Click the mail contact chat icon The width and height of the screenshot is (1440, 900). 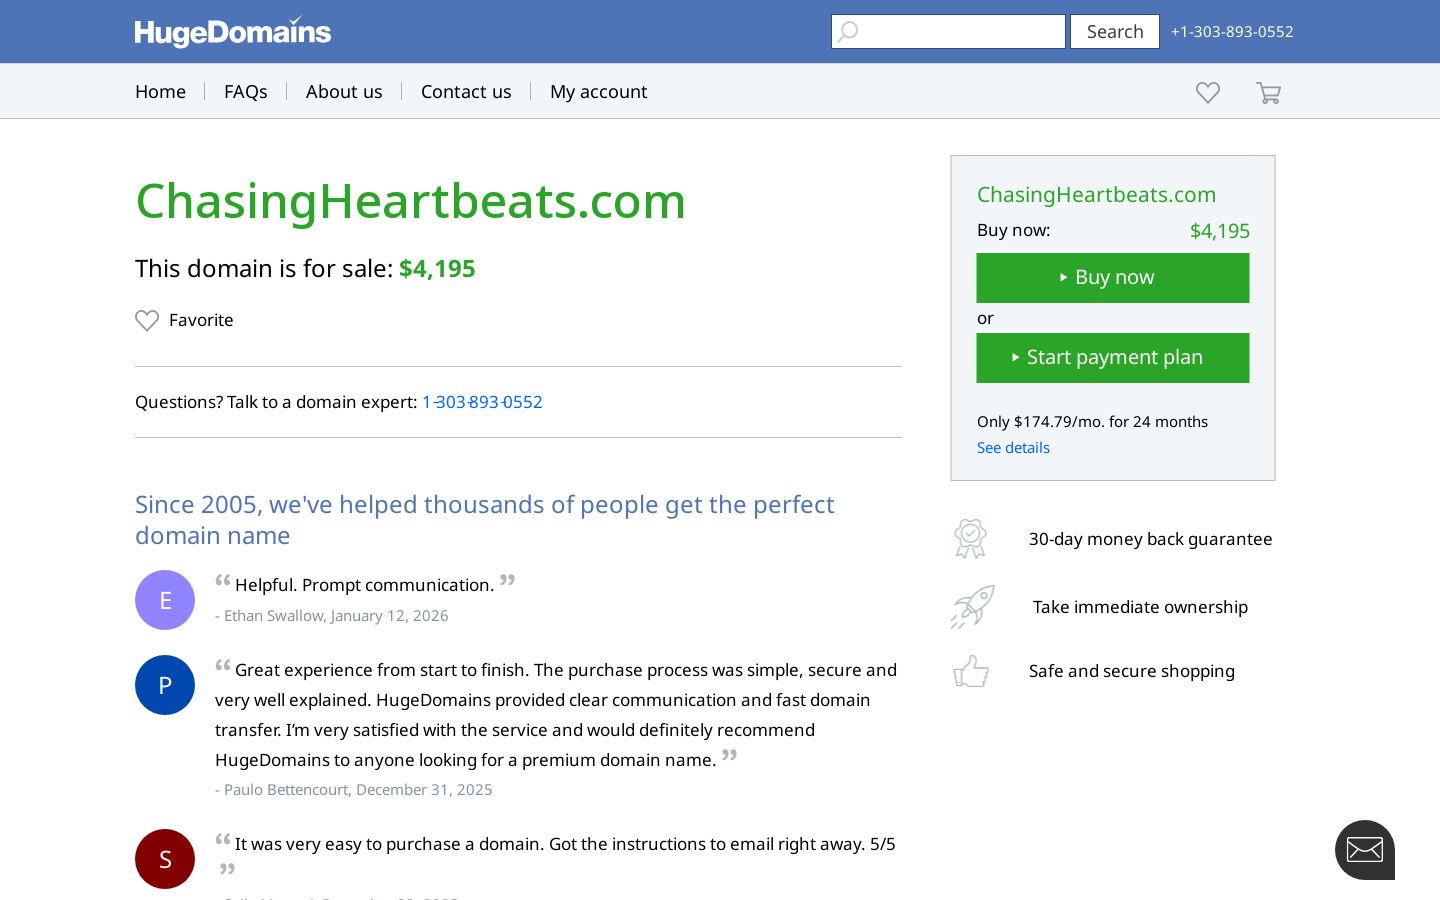1365,850
